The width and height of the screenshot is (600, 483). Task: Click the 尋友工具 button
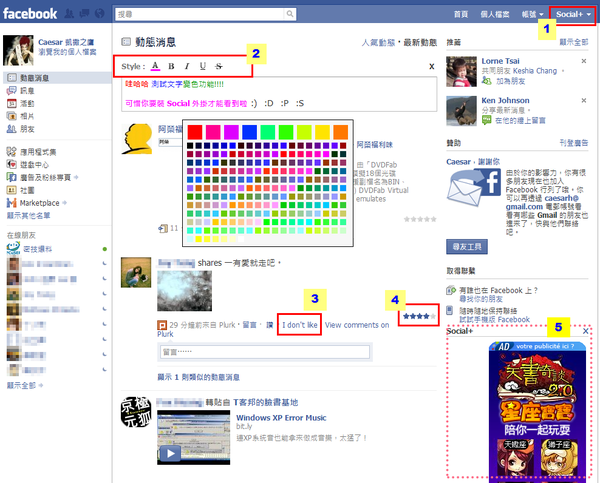pyautogui.click(x=467, y=247)
